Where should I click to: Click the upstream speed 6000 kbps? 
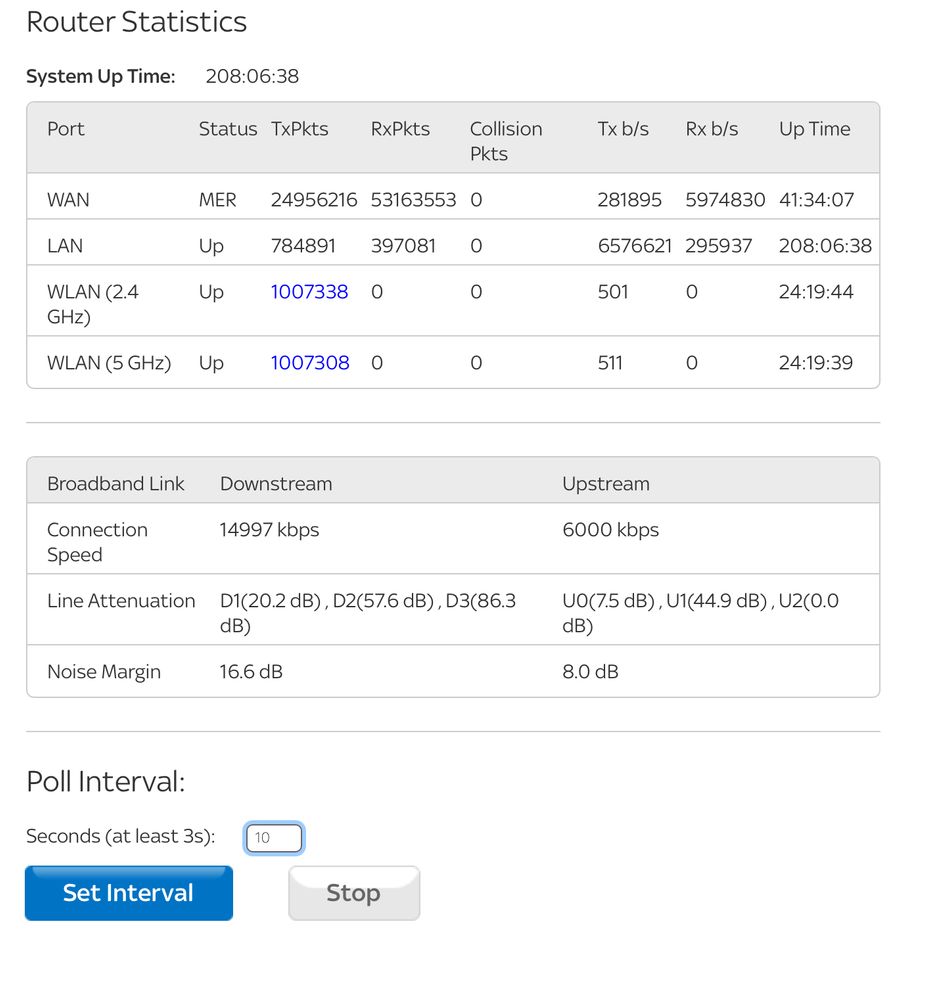coord(610,530)
